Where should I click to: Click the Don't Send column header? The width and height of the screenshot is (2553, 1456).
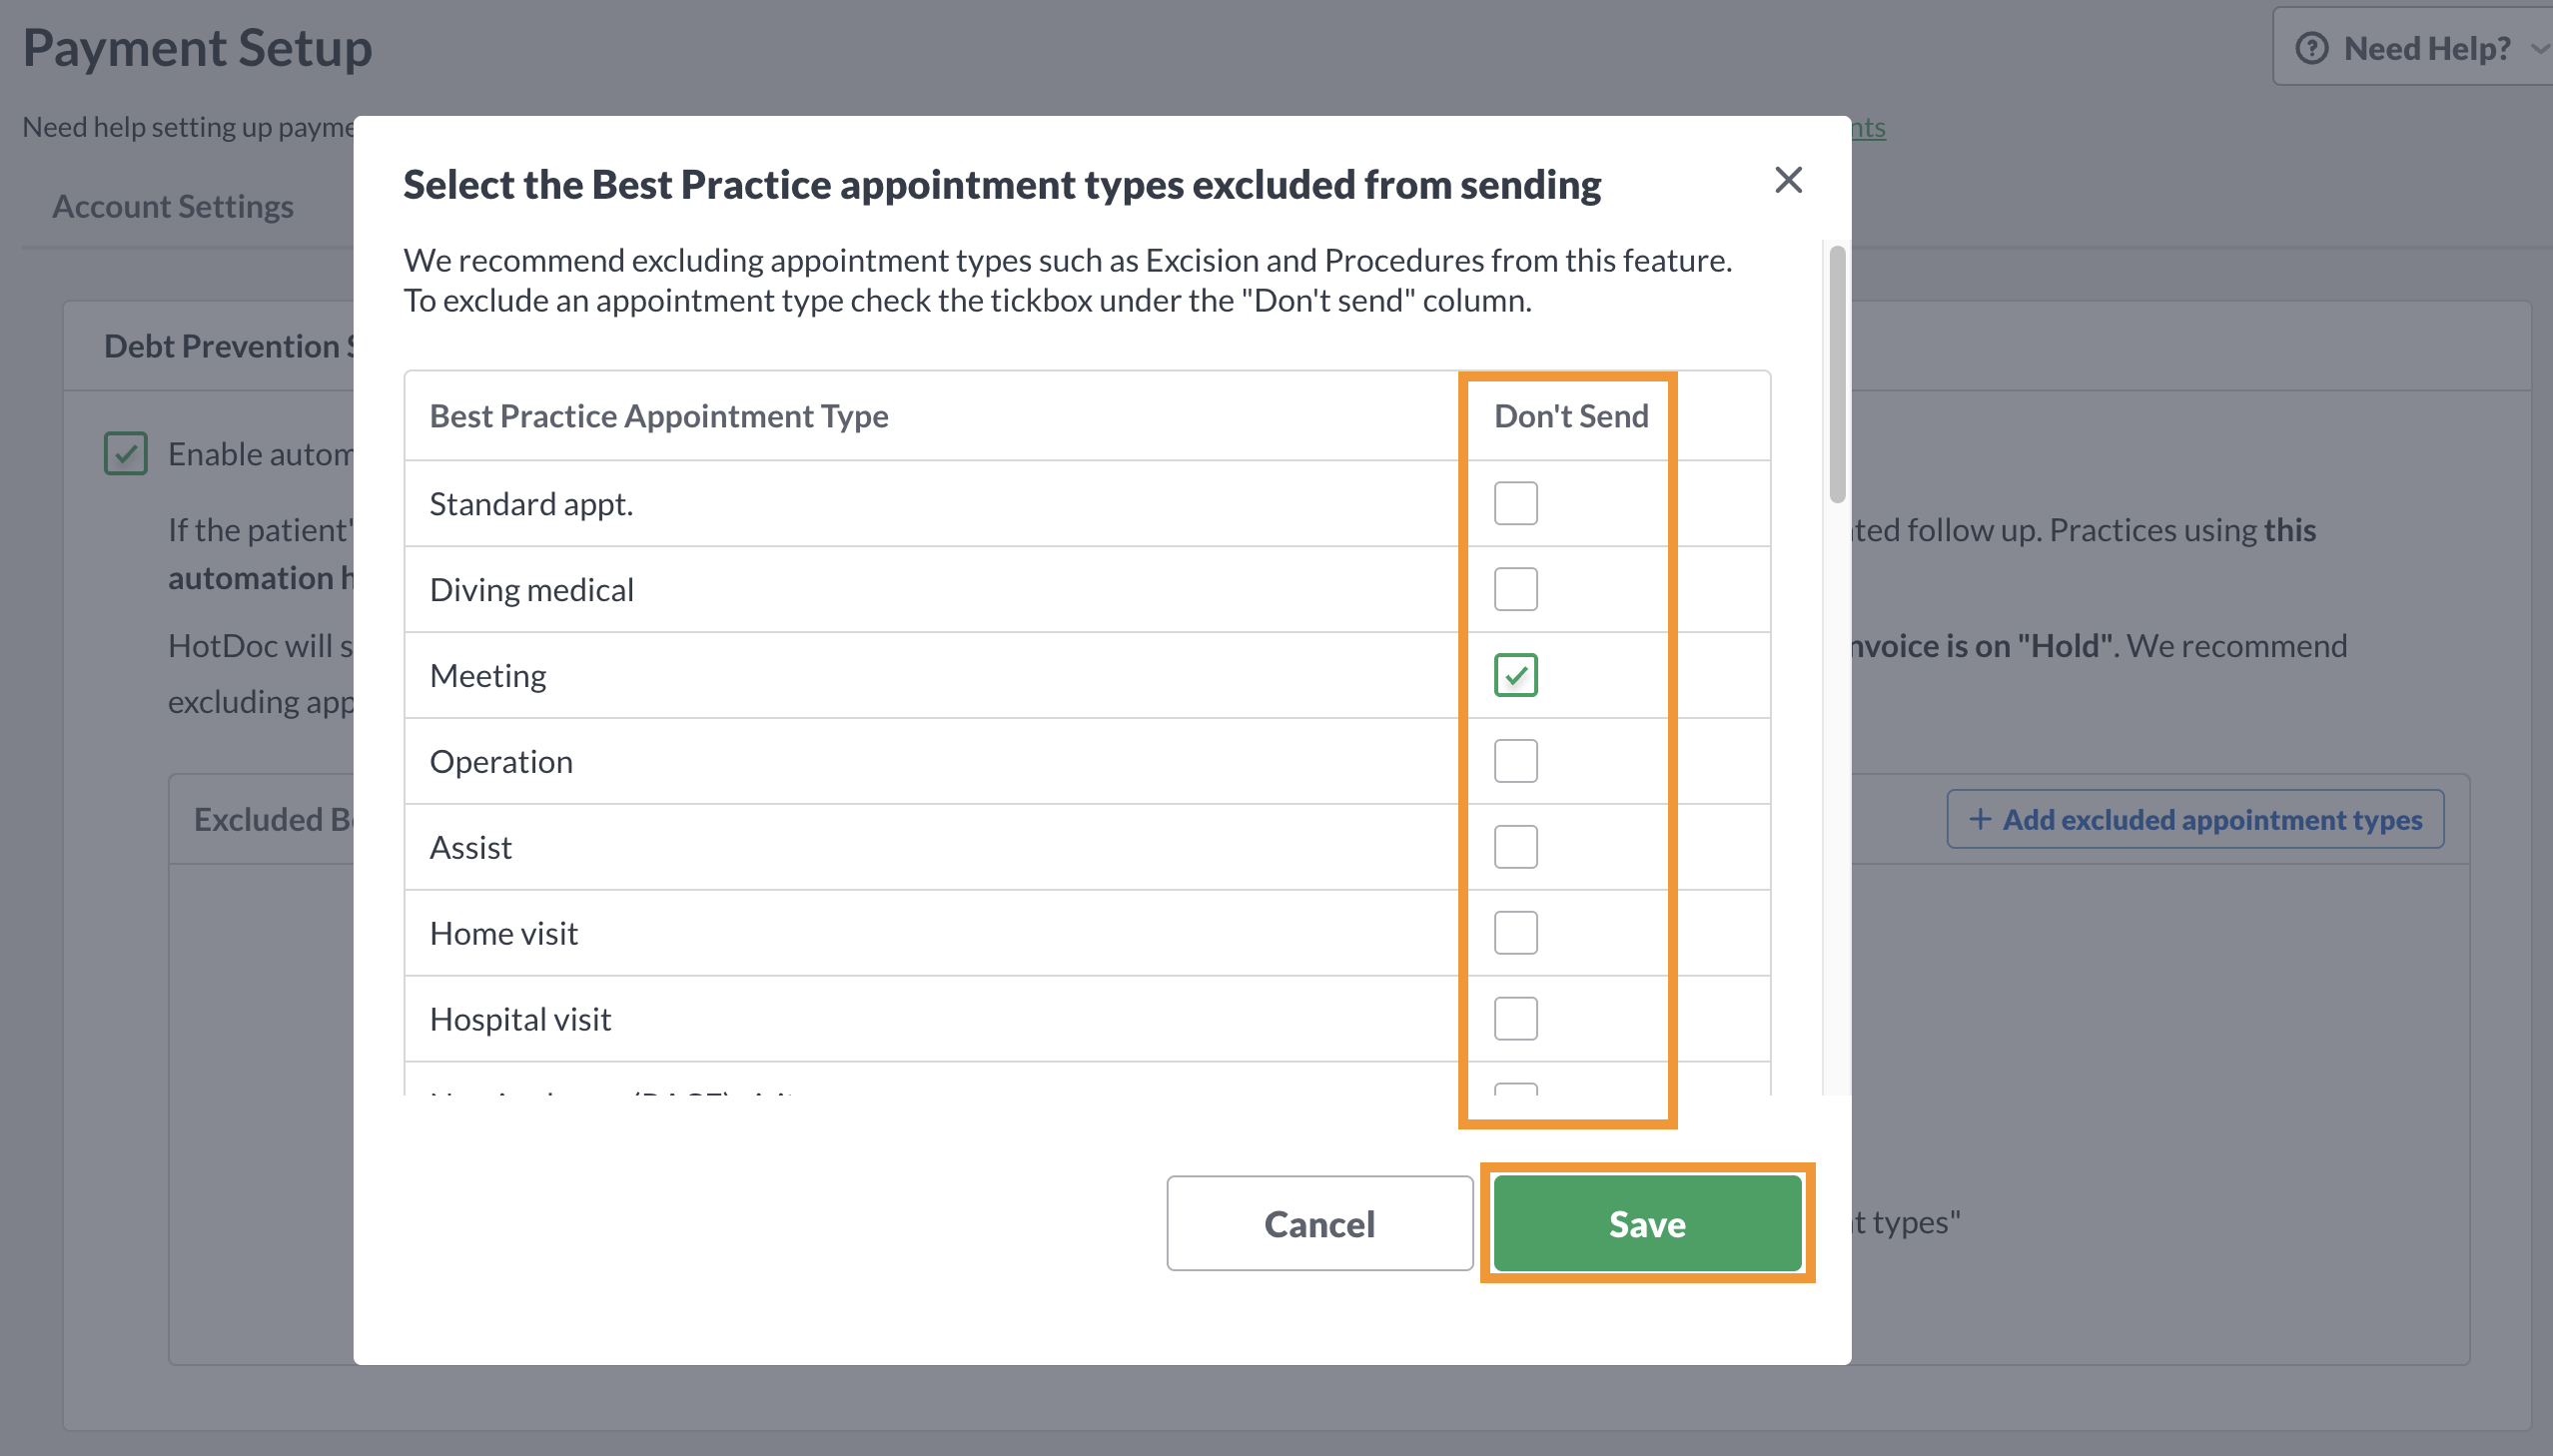(1570, 416)
